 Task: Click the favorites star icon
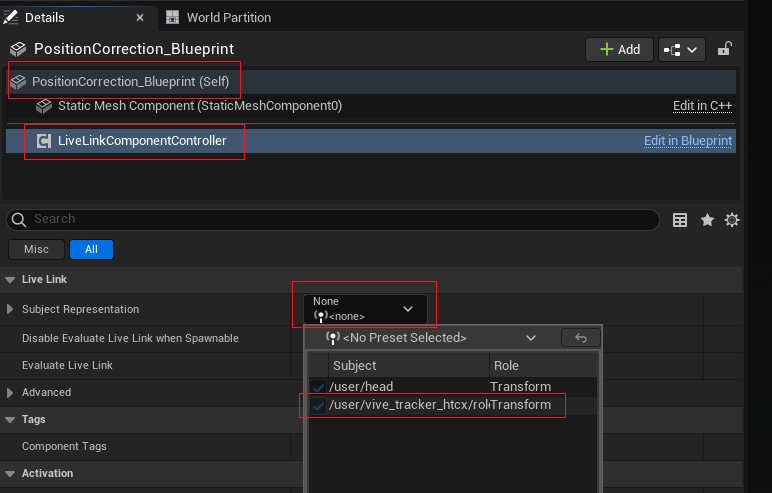(707, 220)
